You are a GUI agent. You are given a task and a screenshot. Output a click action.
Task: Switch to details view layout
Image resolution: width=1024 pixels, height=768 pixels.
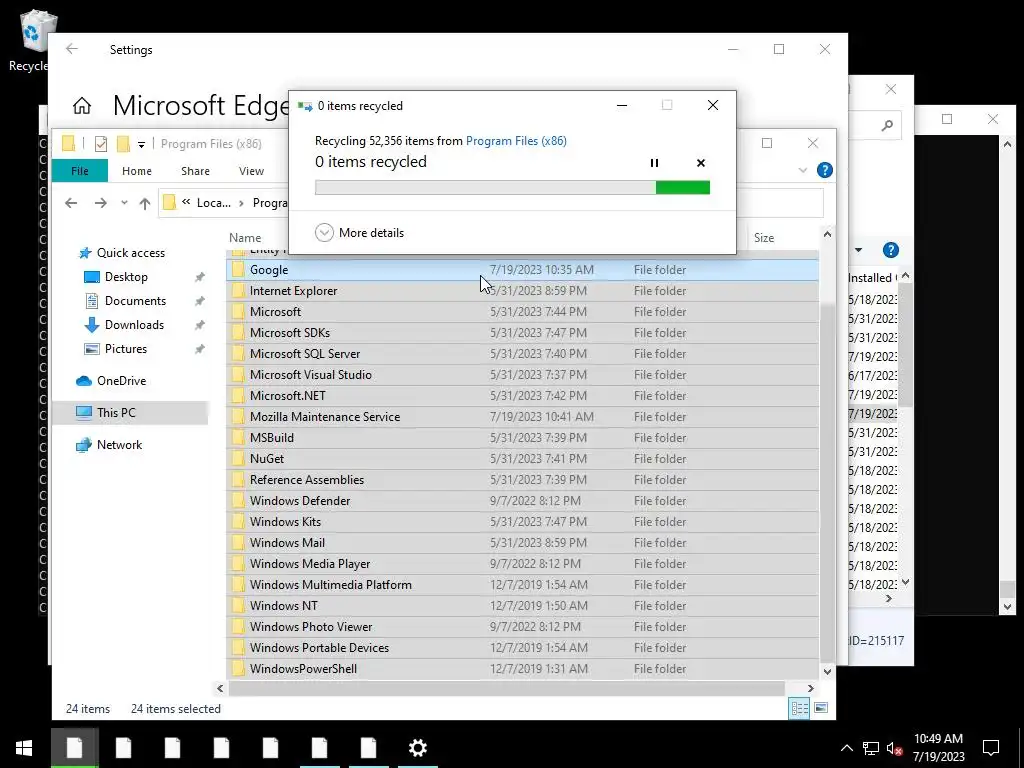click(x=799, y=709)
